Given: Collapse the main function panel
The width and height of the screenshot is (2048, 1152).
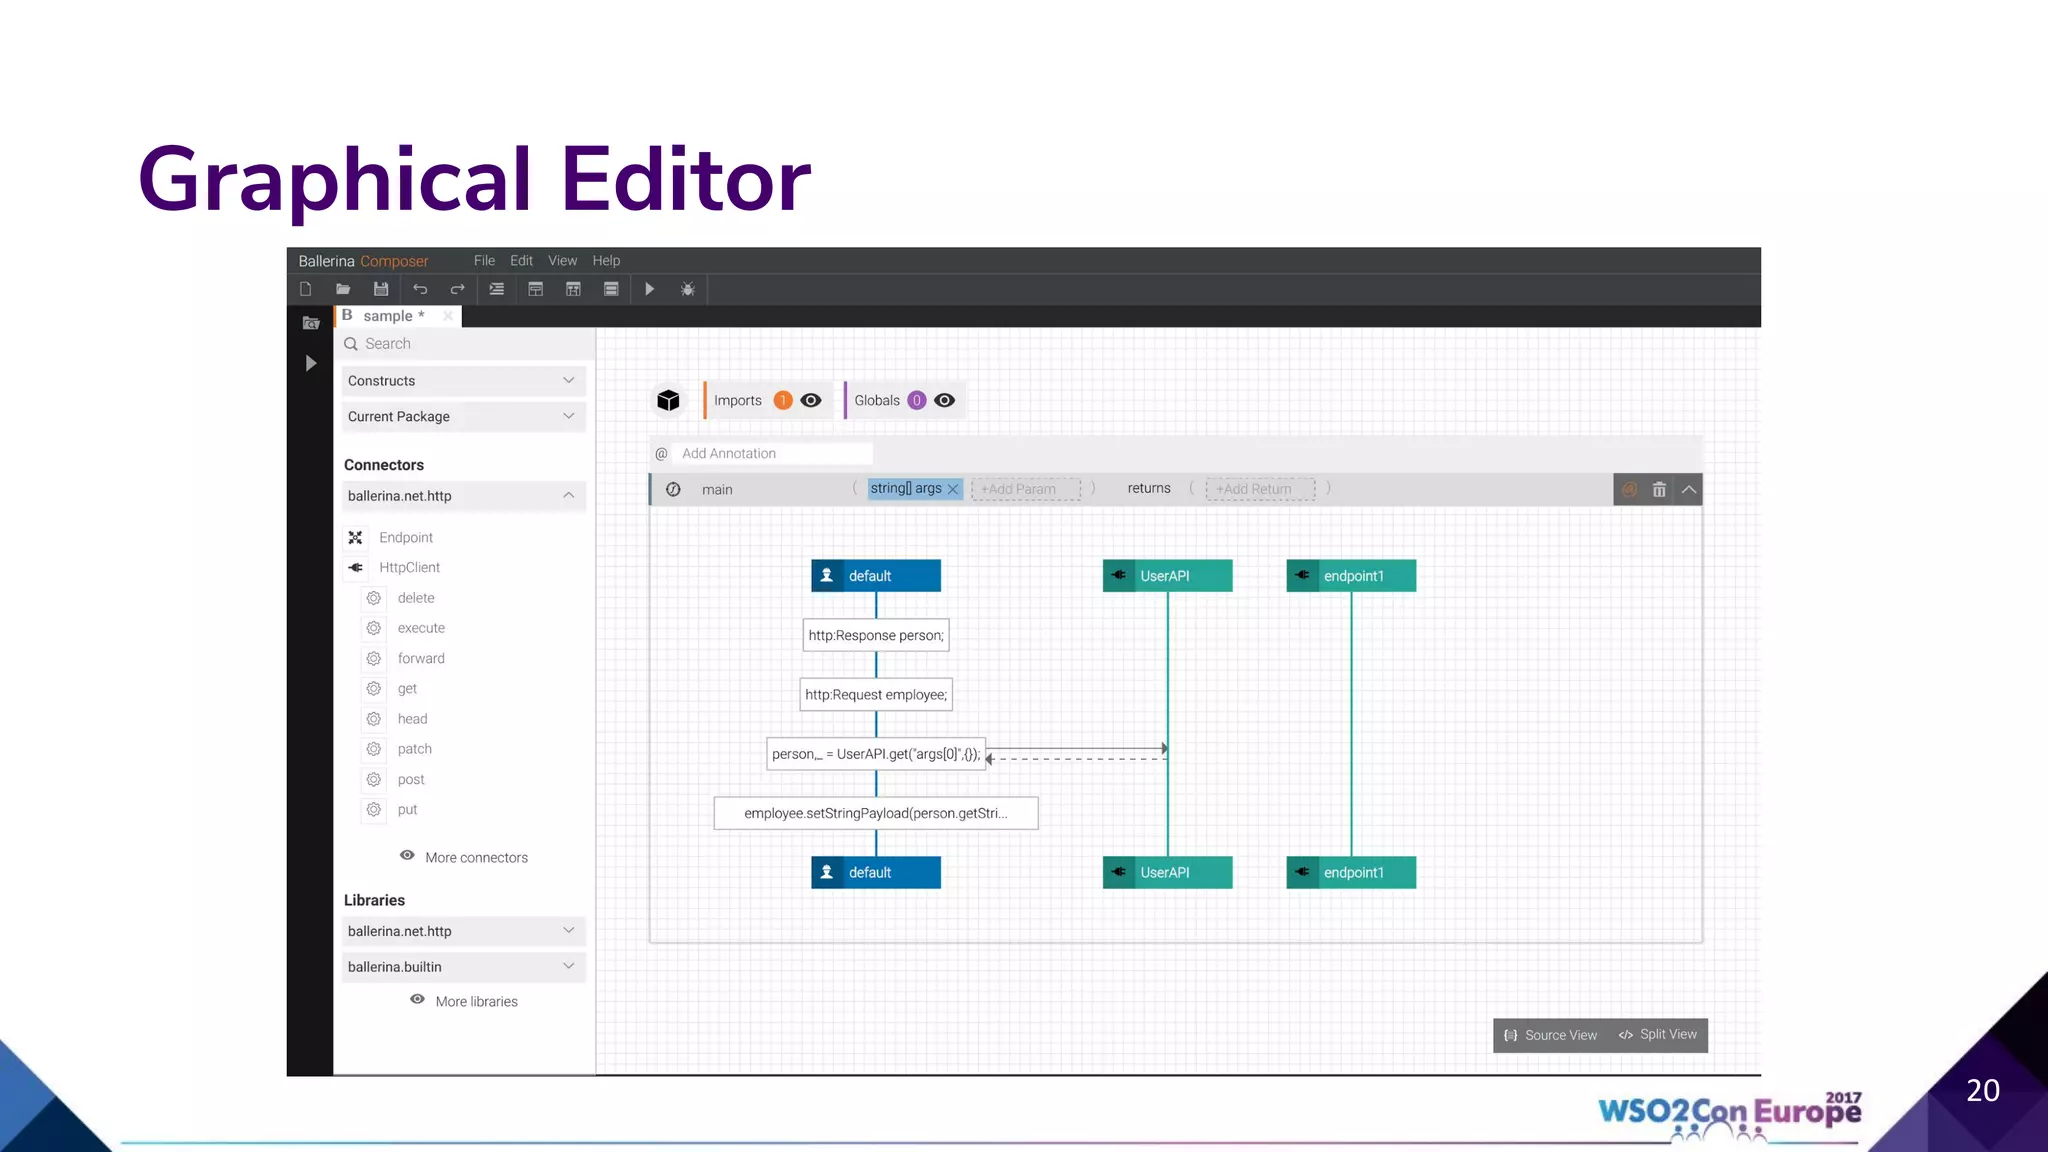Looking at the screenshot, I should [1689, 489].
